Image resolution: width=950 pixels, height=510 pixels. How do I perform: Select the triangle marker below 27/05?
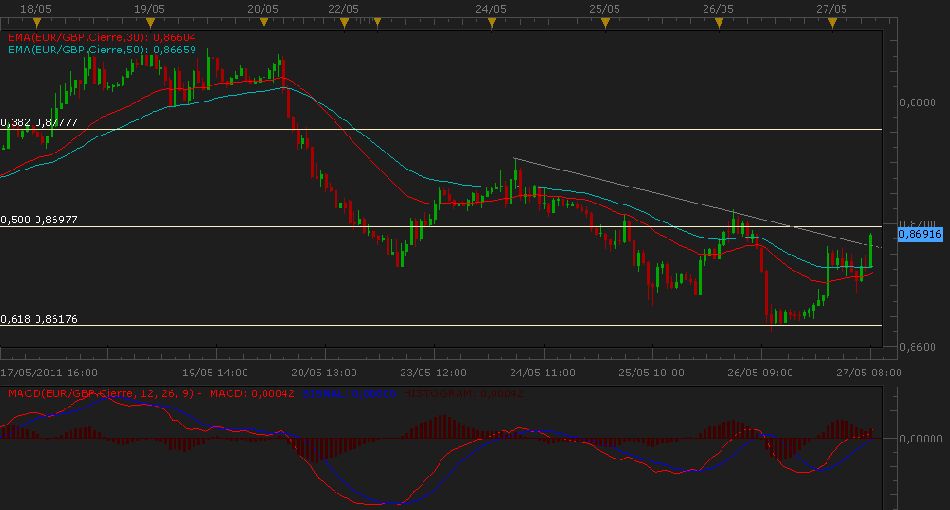click(x=832, y=22)
